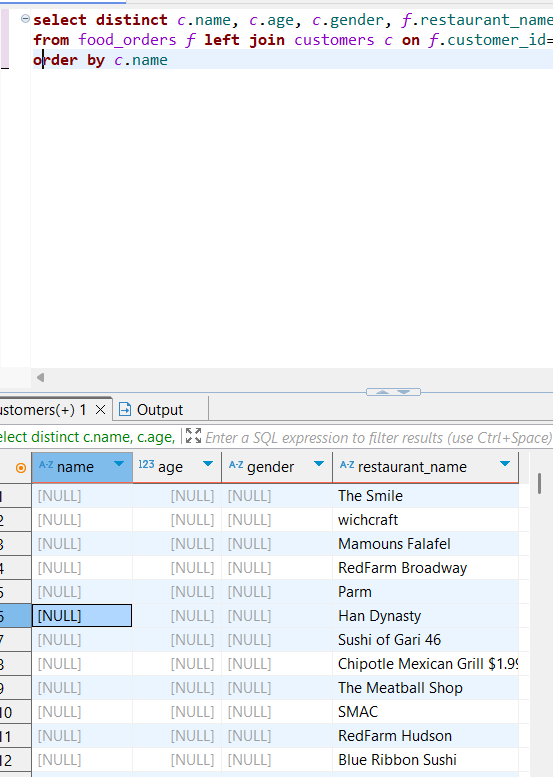The image size is (553, 777).
Task: Select the age column header
Action: (177, 467)
